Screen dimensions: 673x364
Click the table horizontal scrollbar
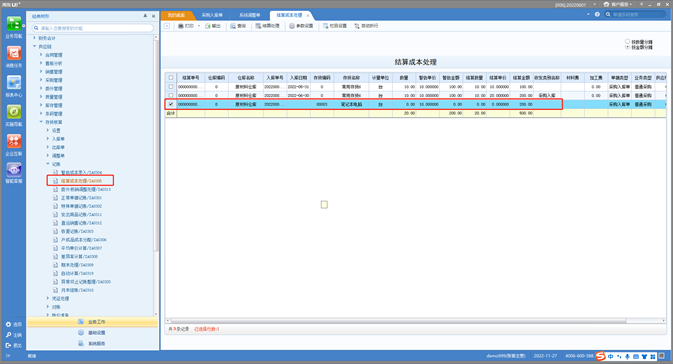(399, 321)
